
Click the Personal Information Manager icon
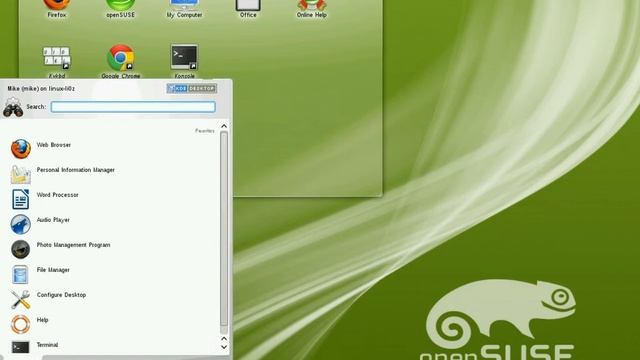tap(20, 174)
